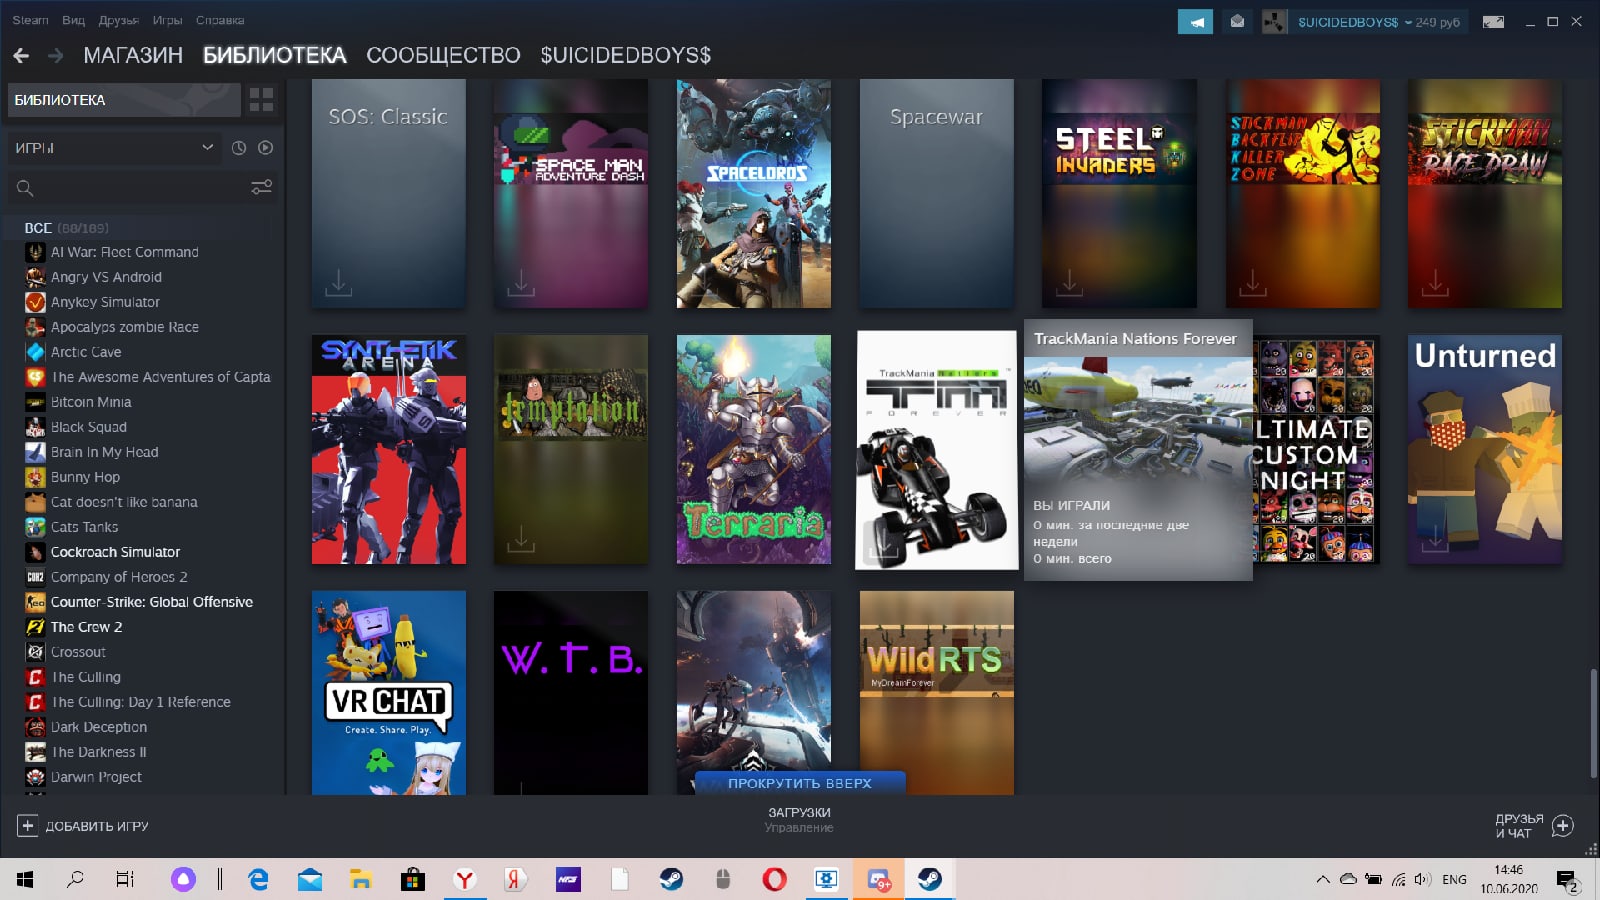Open the Steam menu

click(30, 20)
